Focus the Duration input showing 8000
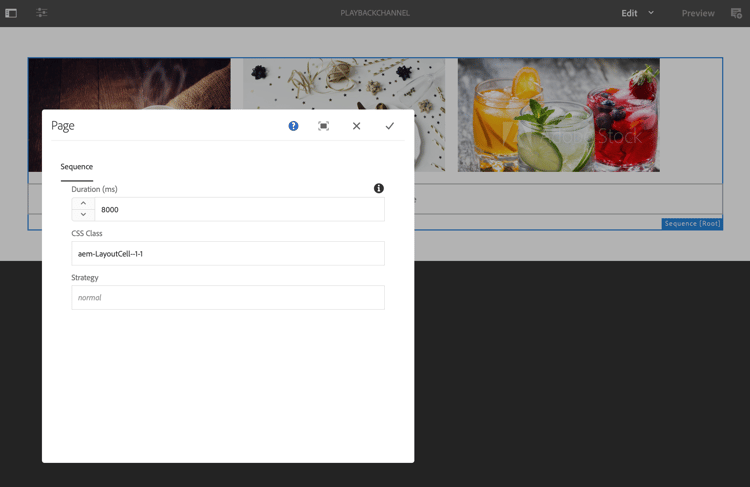 [x=239, y=210]
